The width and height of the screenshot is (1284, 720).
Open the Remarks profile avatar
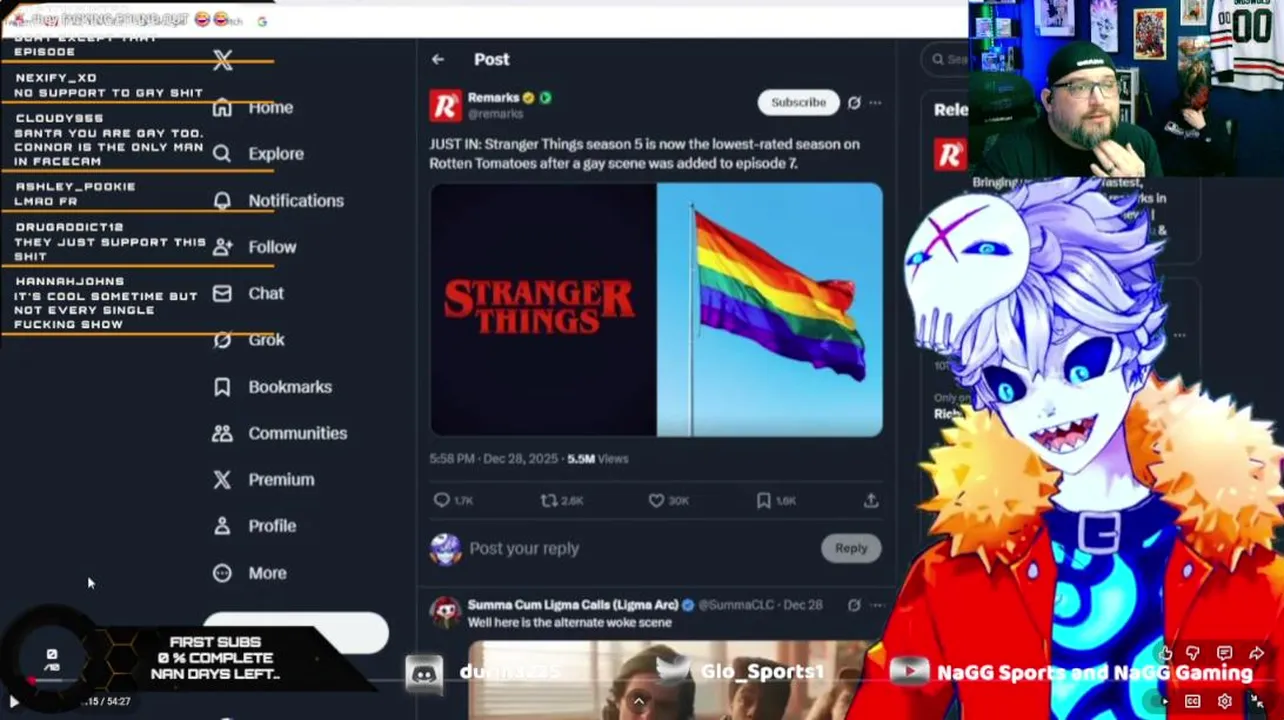[x=446, y=105]
